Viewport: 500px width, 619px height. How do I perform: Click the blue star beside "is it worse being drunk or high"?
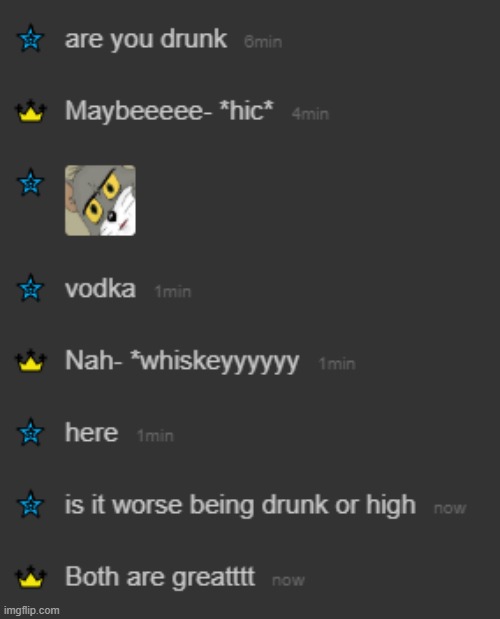point(31,504)
